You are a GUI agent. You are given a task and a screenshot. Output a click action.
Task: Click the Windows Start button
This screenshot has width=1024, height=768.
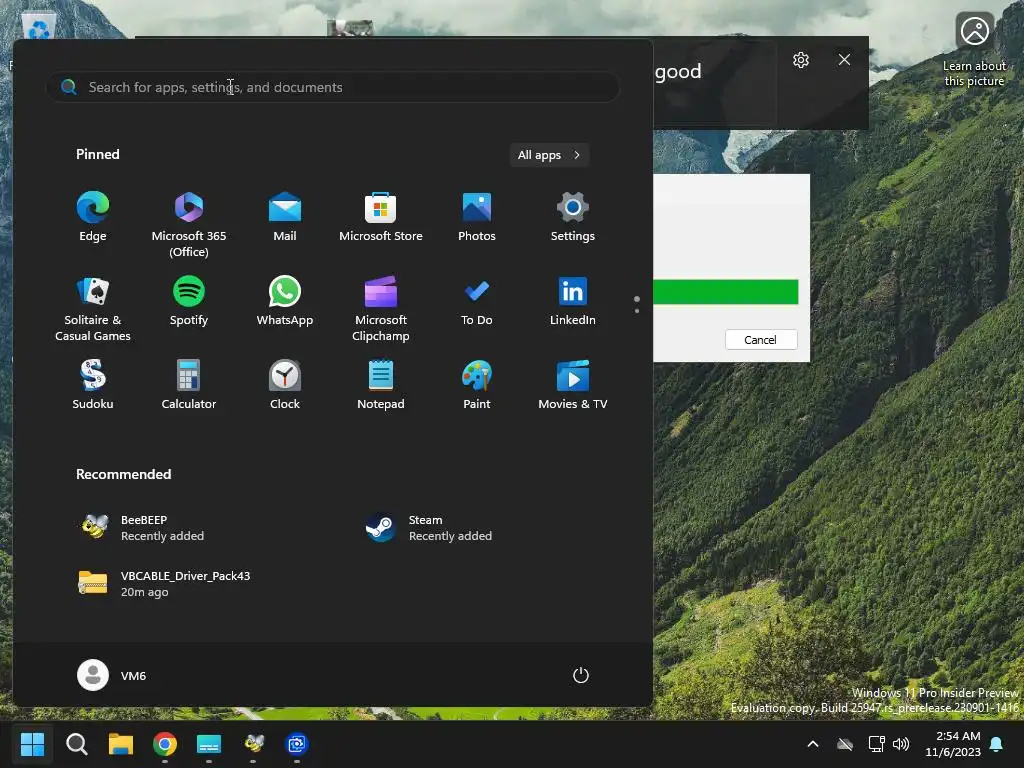(32, 744)
